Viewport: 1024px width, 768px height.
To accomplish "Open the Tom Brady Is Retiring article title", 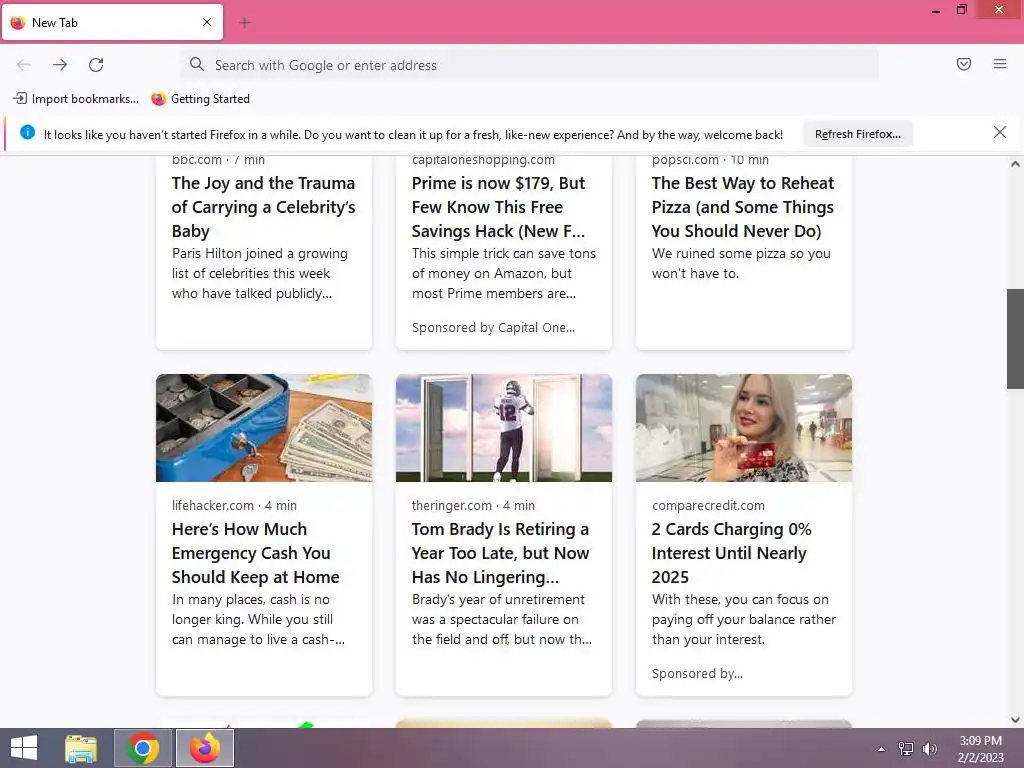I will 500,553.
